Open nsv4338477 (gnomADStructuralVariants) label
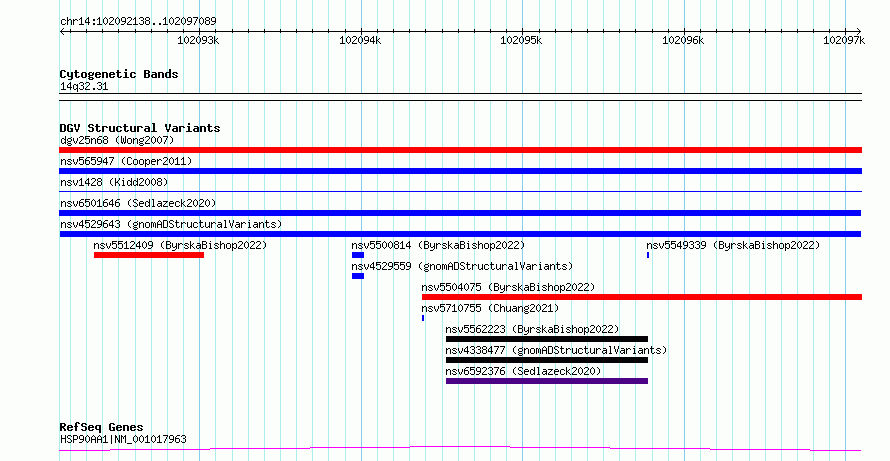890x461 pixels. [x=556, y=350]
